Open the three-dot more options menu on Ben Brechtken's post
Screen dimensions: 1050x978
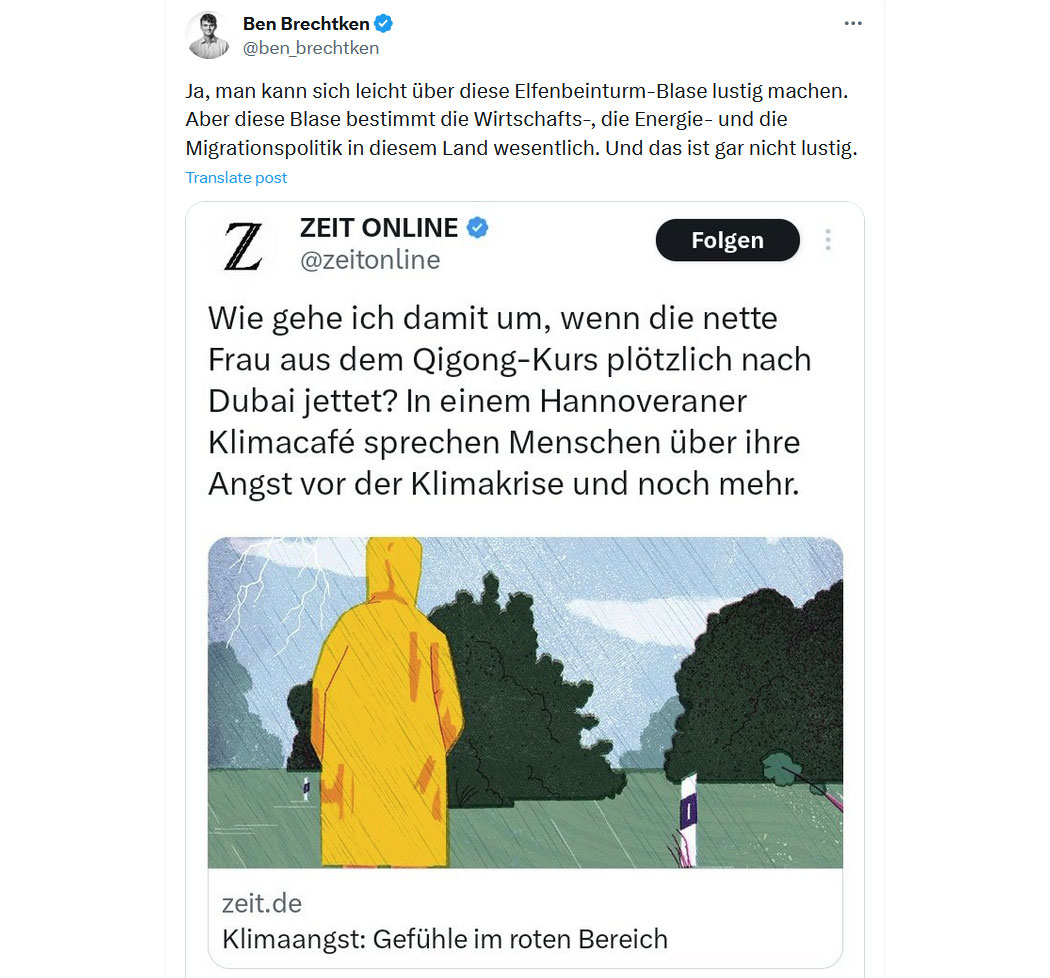(x=852, y=23)
